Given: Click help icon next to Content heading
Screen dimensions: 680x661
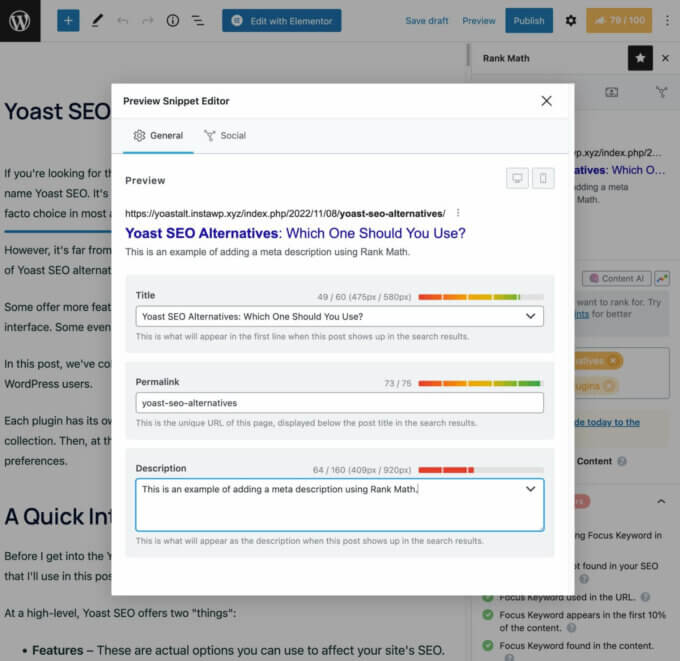Looking at the screenshot, I should pos(622,461).
